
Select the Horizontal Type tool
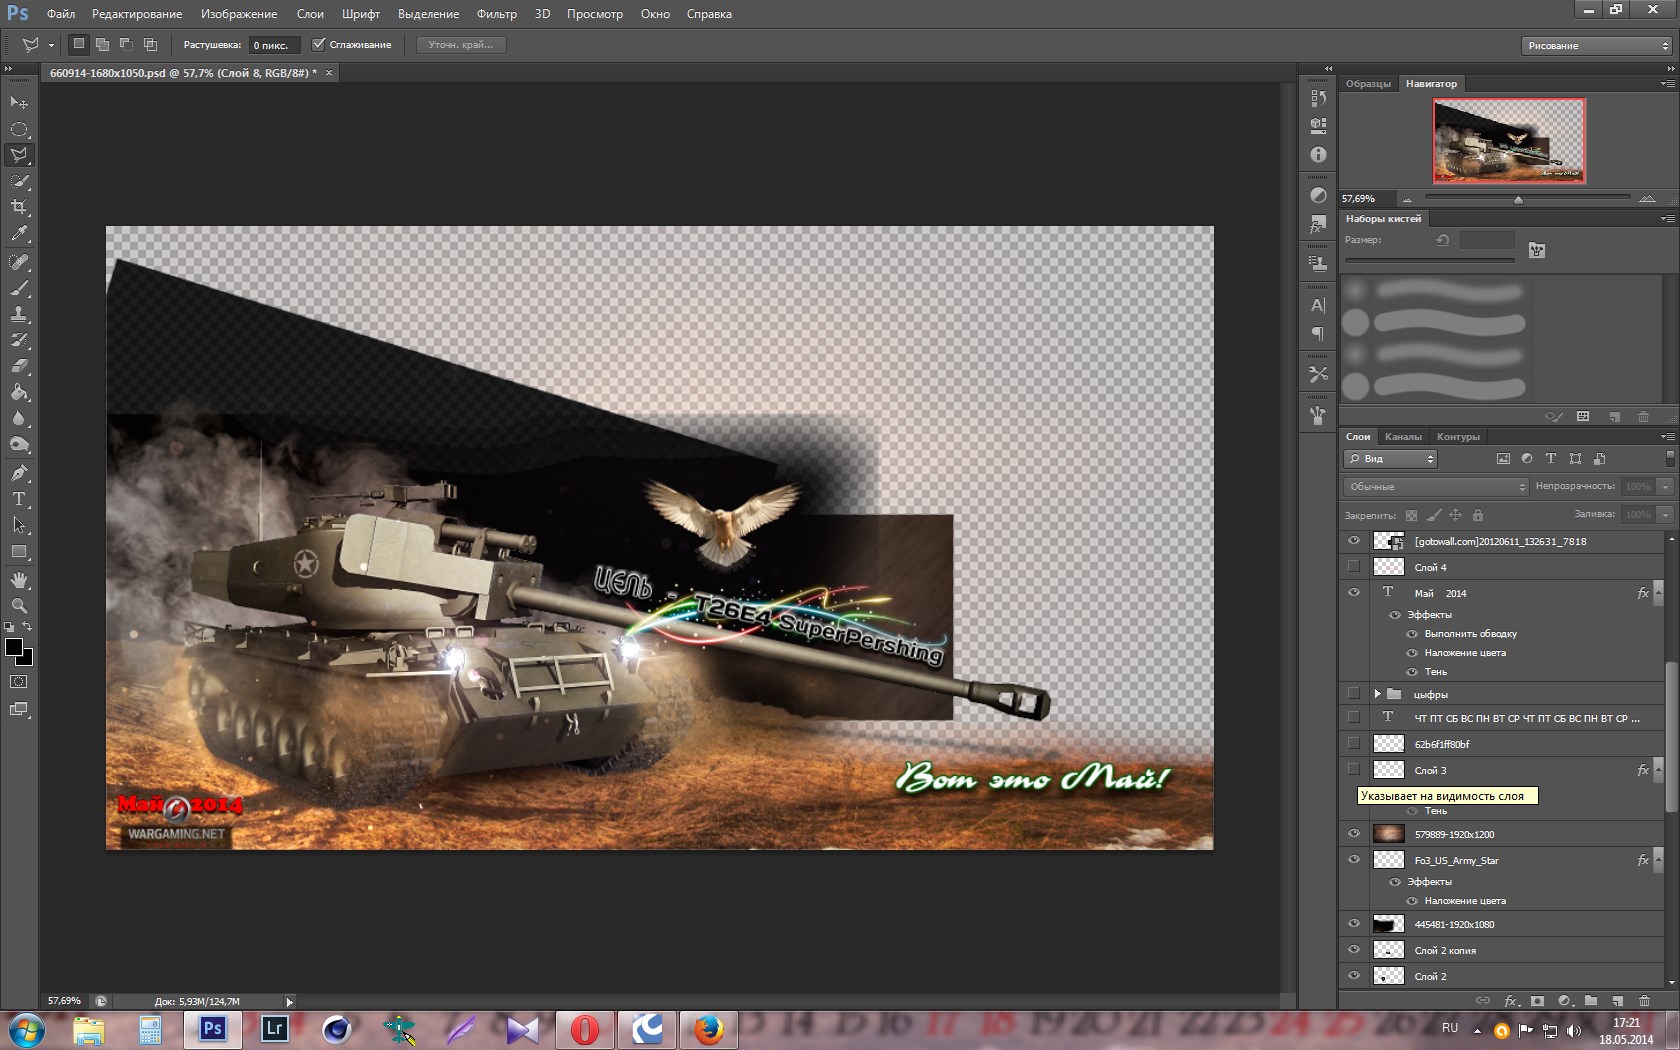pos(19,499)
